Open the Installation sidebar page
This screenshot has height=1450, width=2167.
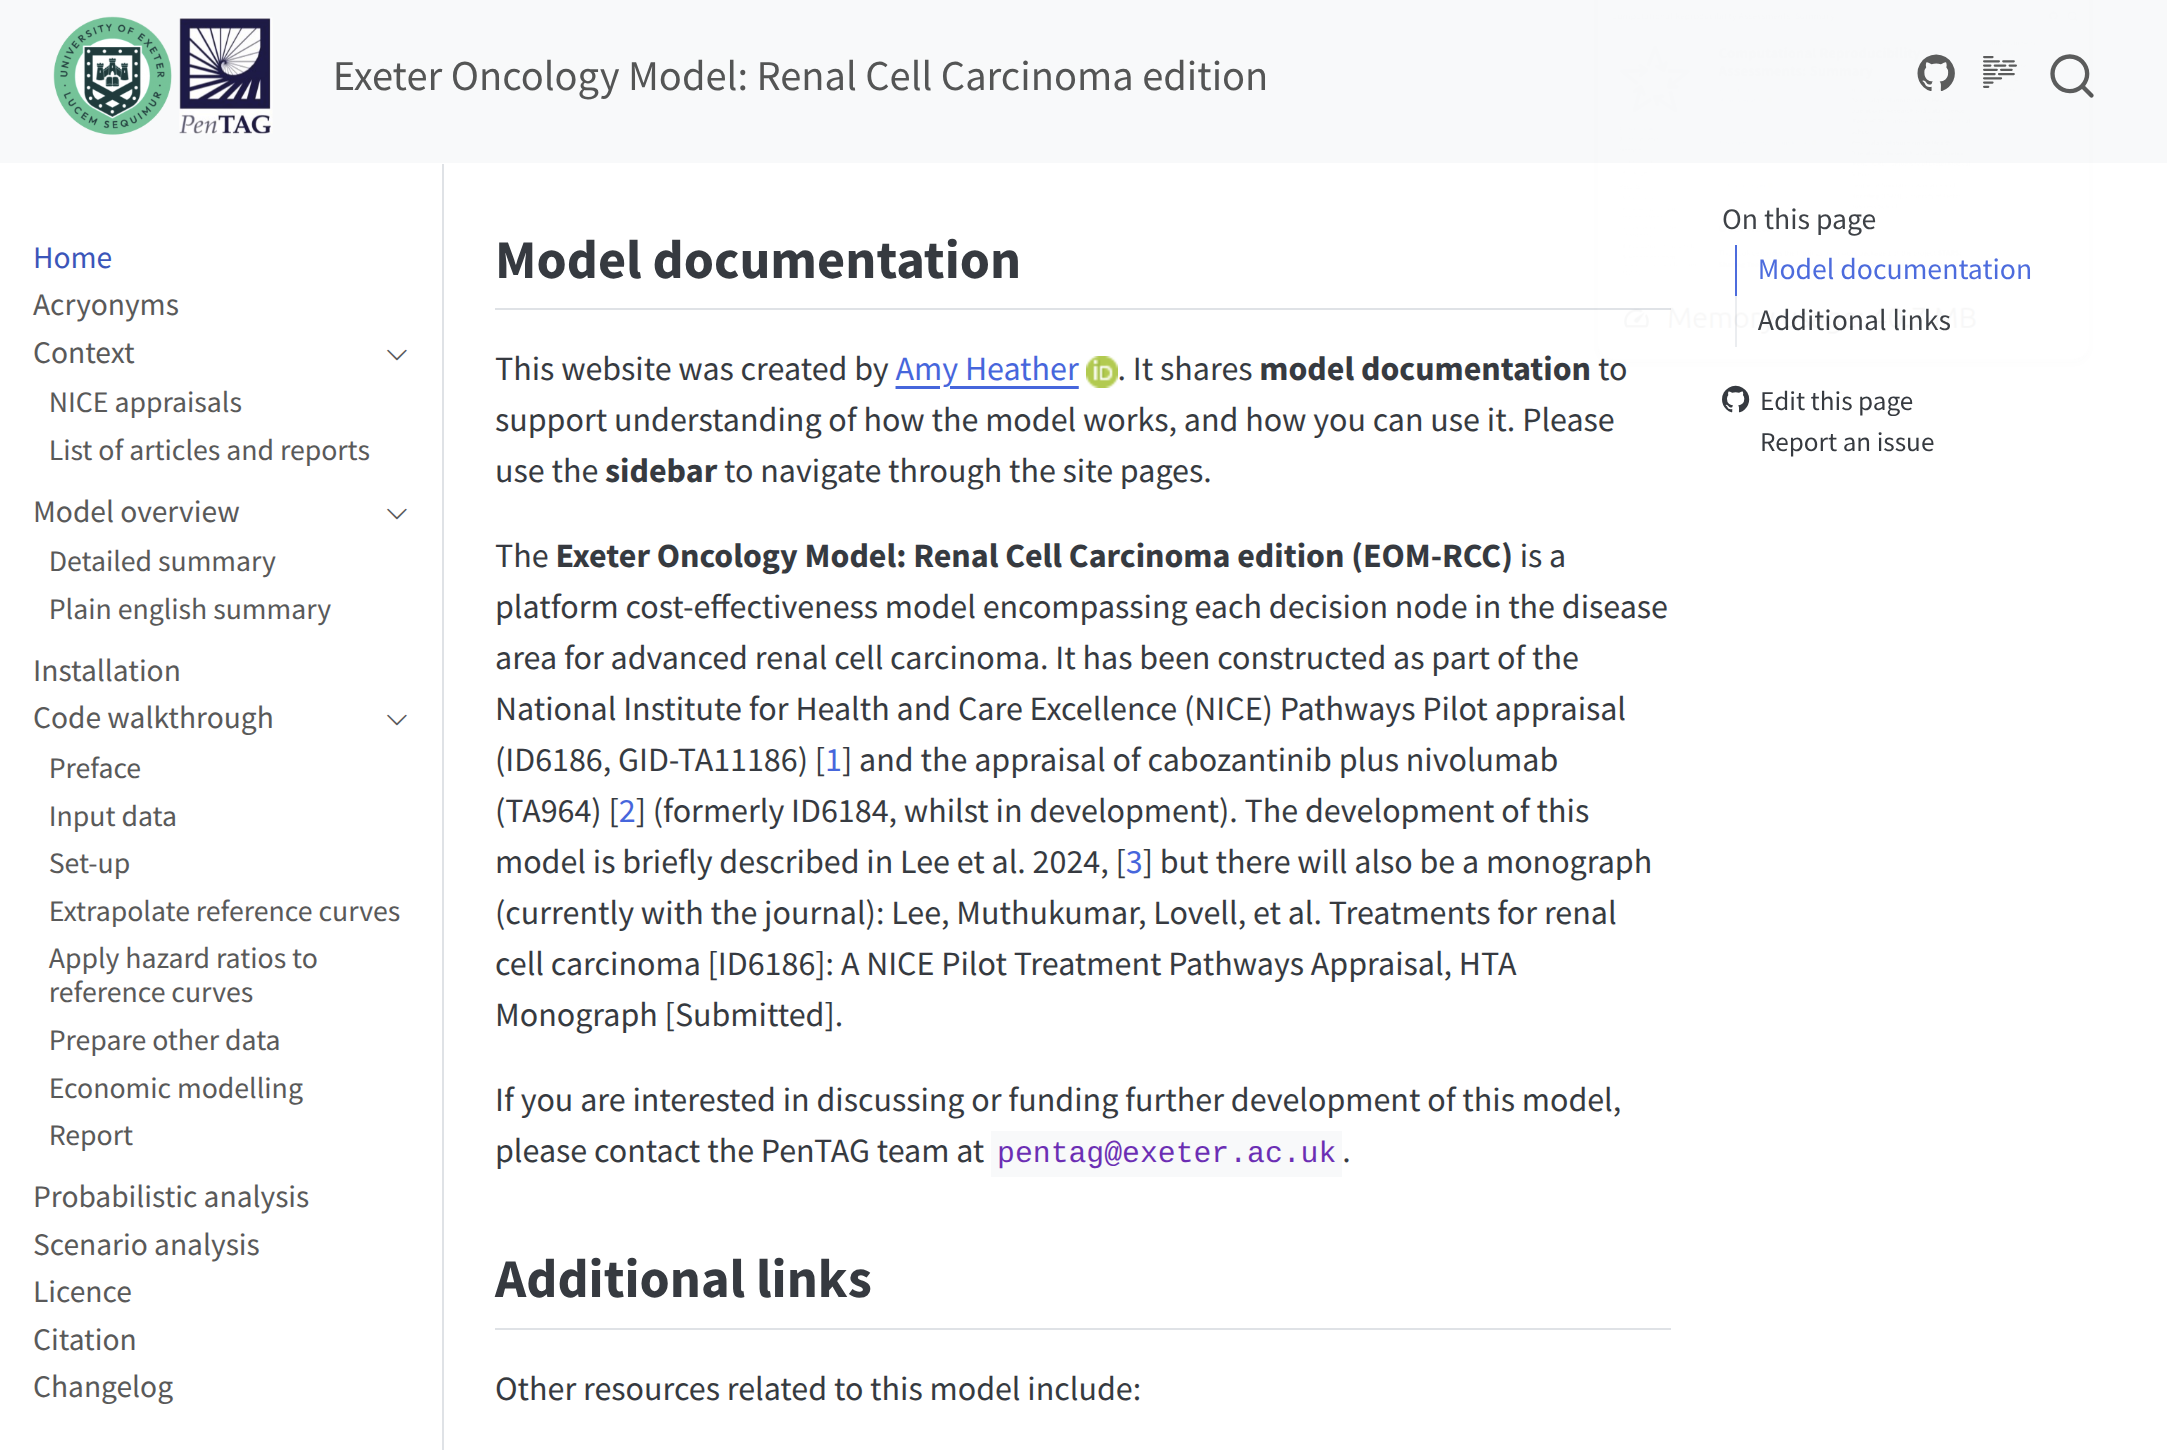(x=106, y=671)
